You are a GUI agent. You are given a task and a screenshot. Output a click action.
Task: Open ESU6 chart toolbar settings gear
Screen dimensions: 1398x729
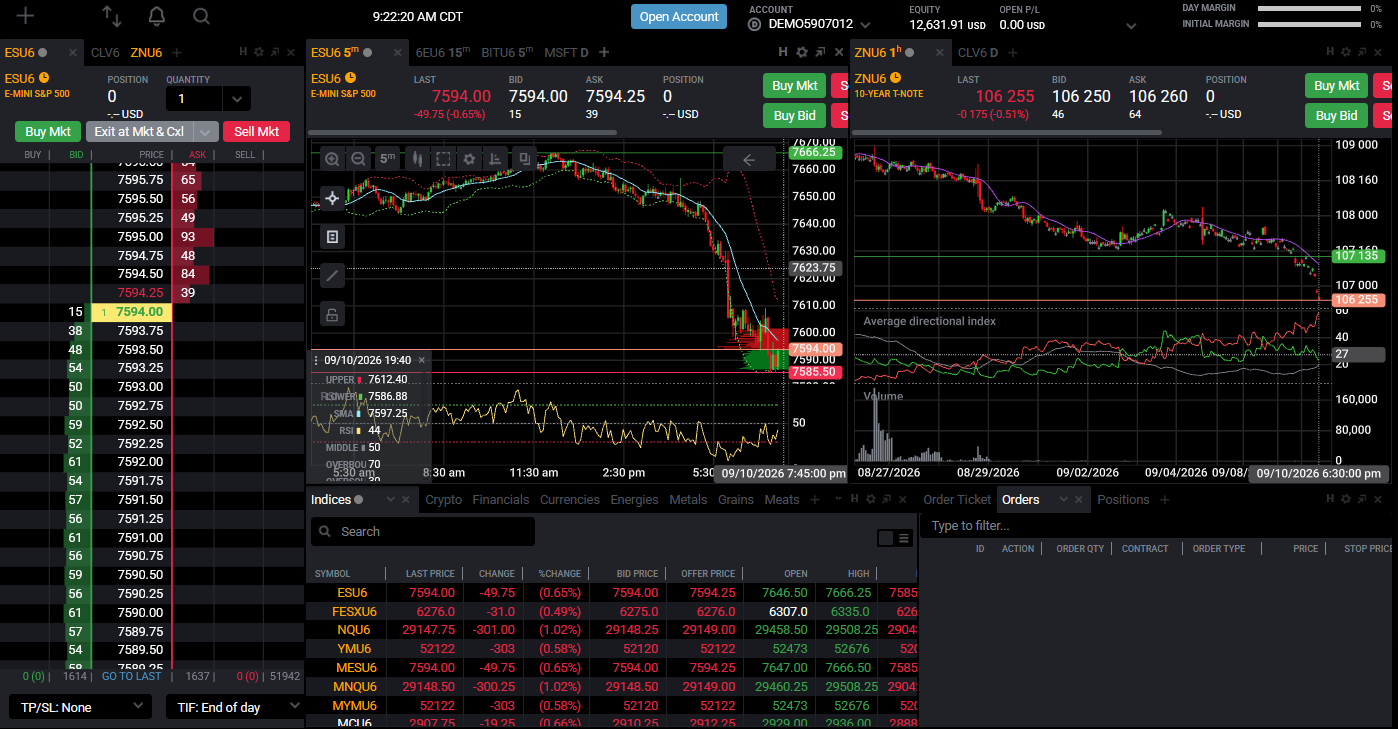point(469,159)
